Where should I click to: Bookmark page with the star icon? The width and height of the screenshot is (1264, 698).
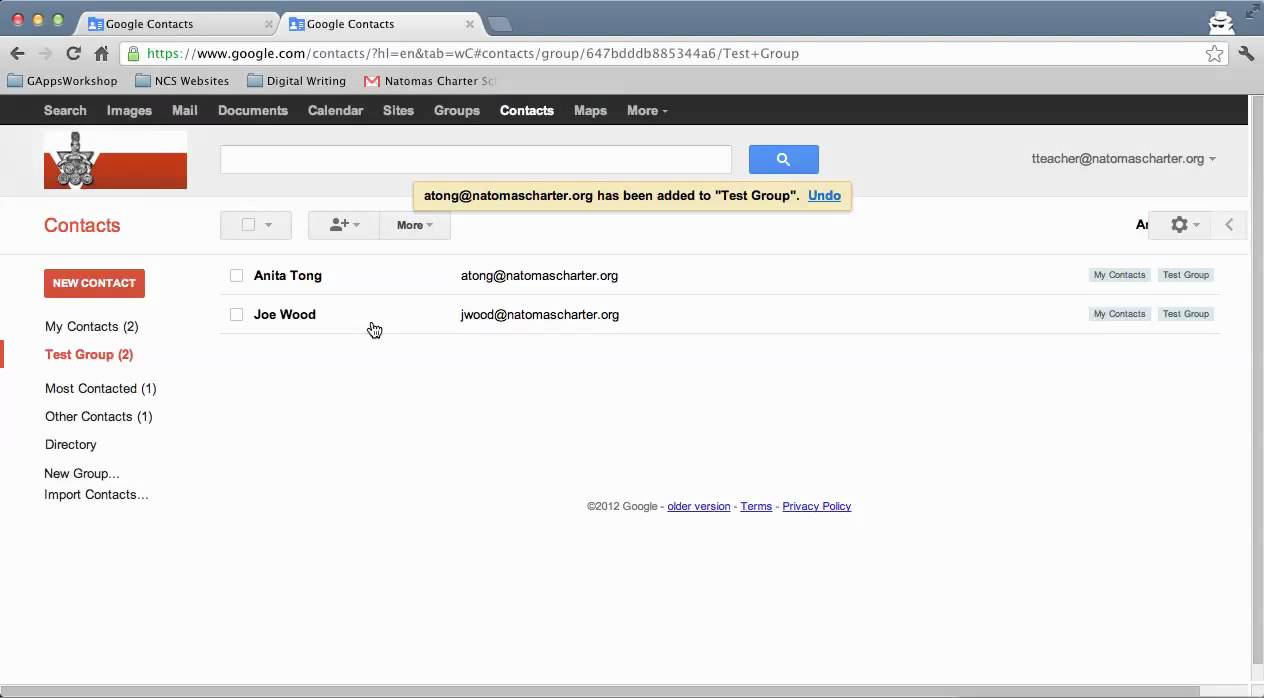(1214, 54)
